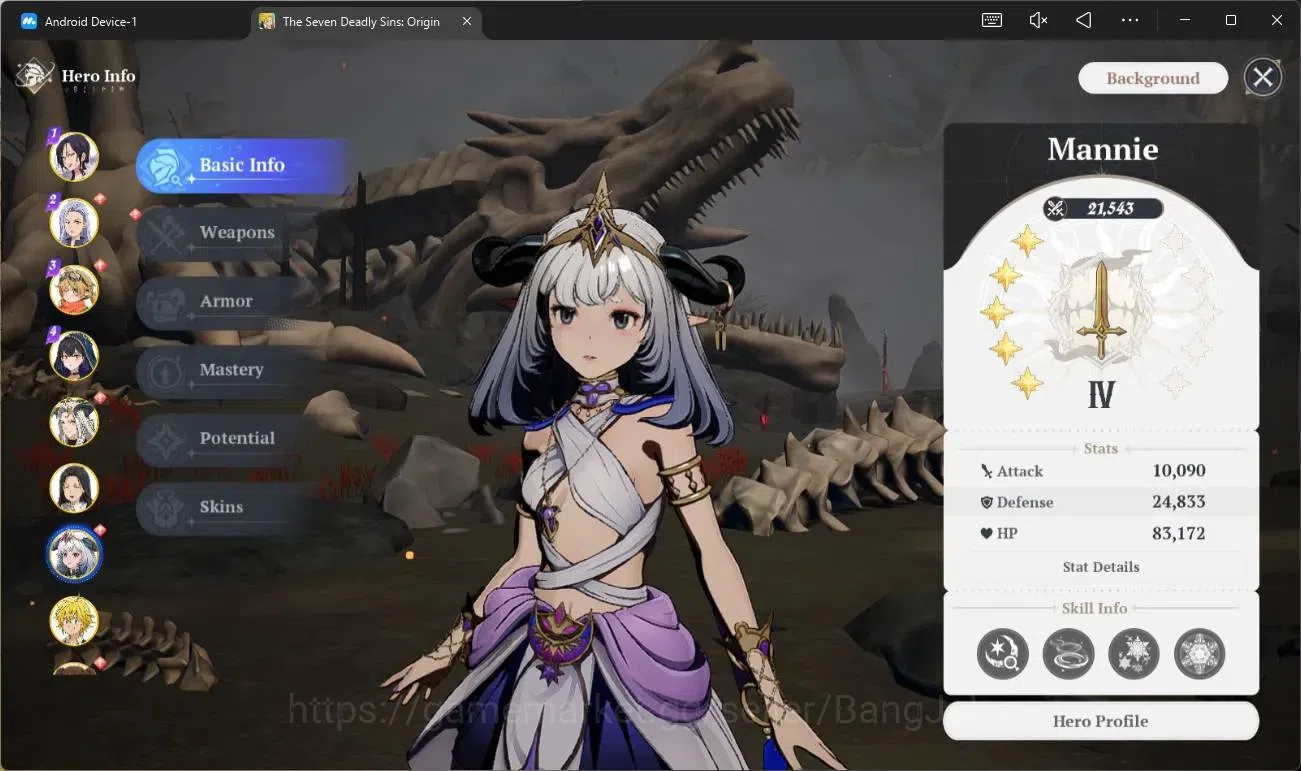This screenshot has width=1301, height=771.
Task: View the frost mandala skill icon
Action: tap(1199, 654)
